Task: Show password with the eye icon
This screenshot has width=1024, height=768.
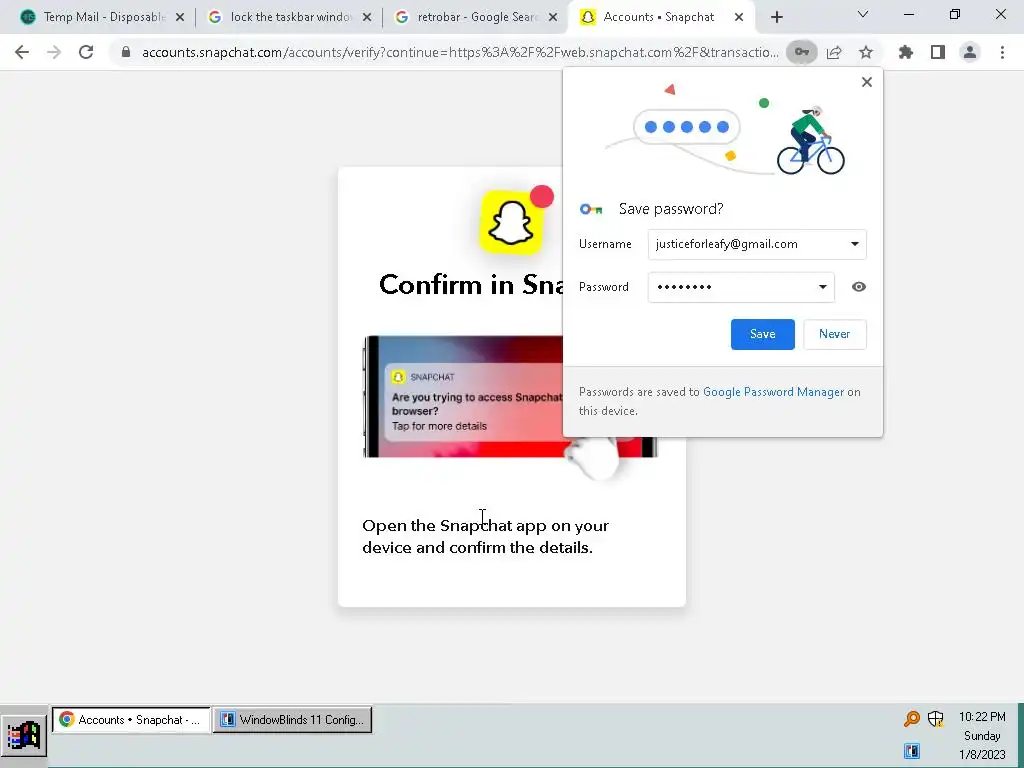Action: click(859, 287)
